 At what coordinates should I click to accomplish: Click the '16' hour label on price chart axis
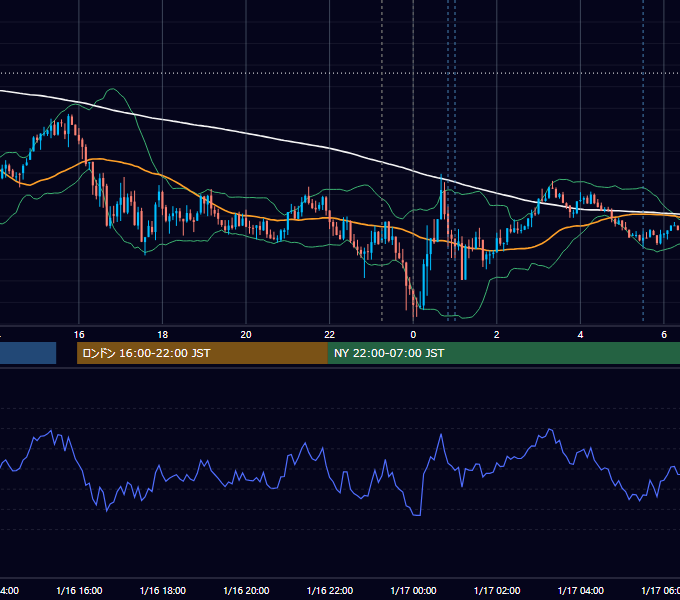click(79, 335)
